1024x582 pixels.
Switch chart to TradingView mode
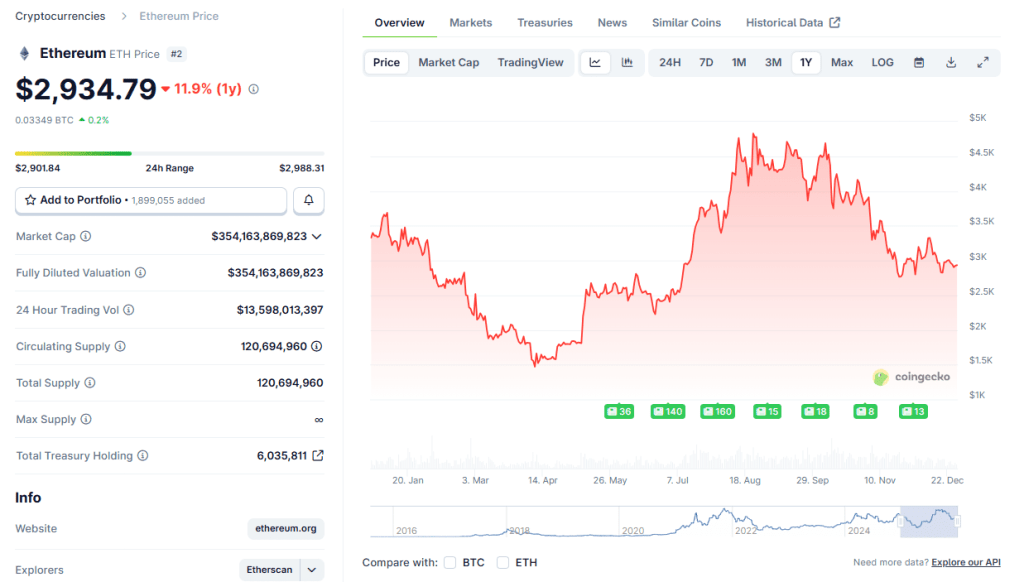click(x=531, y=62)
